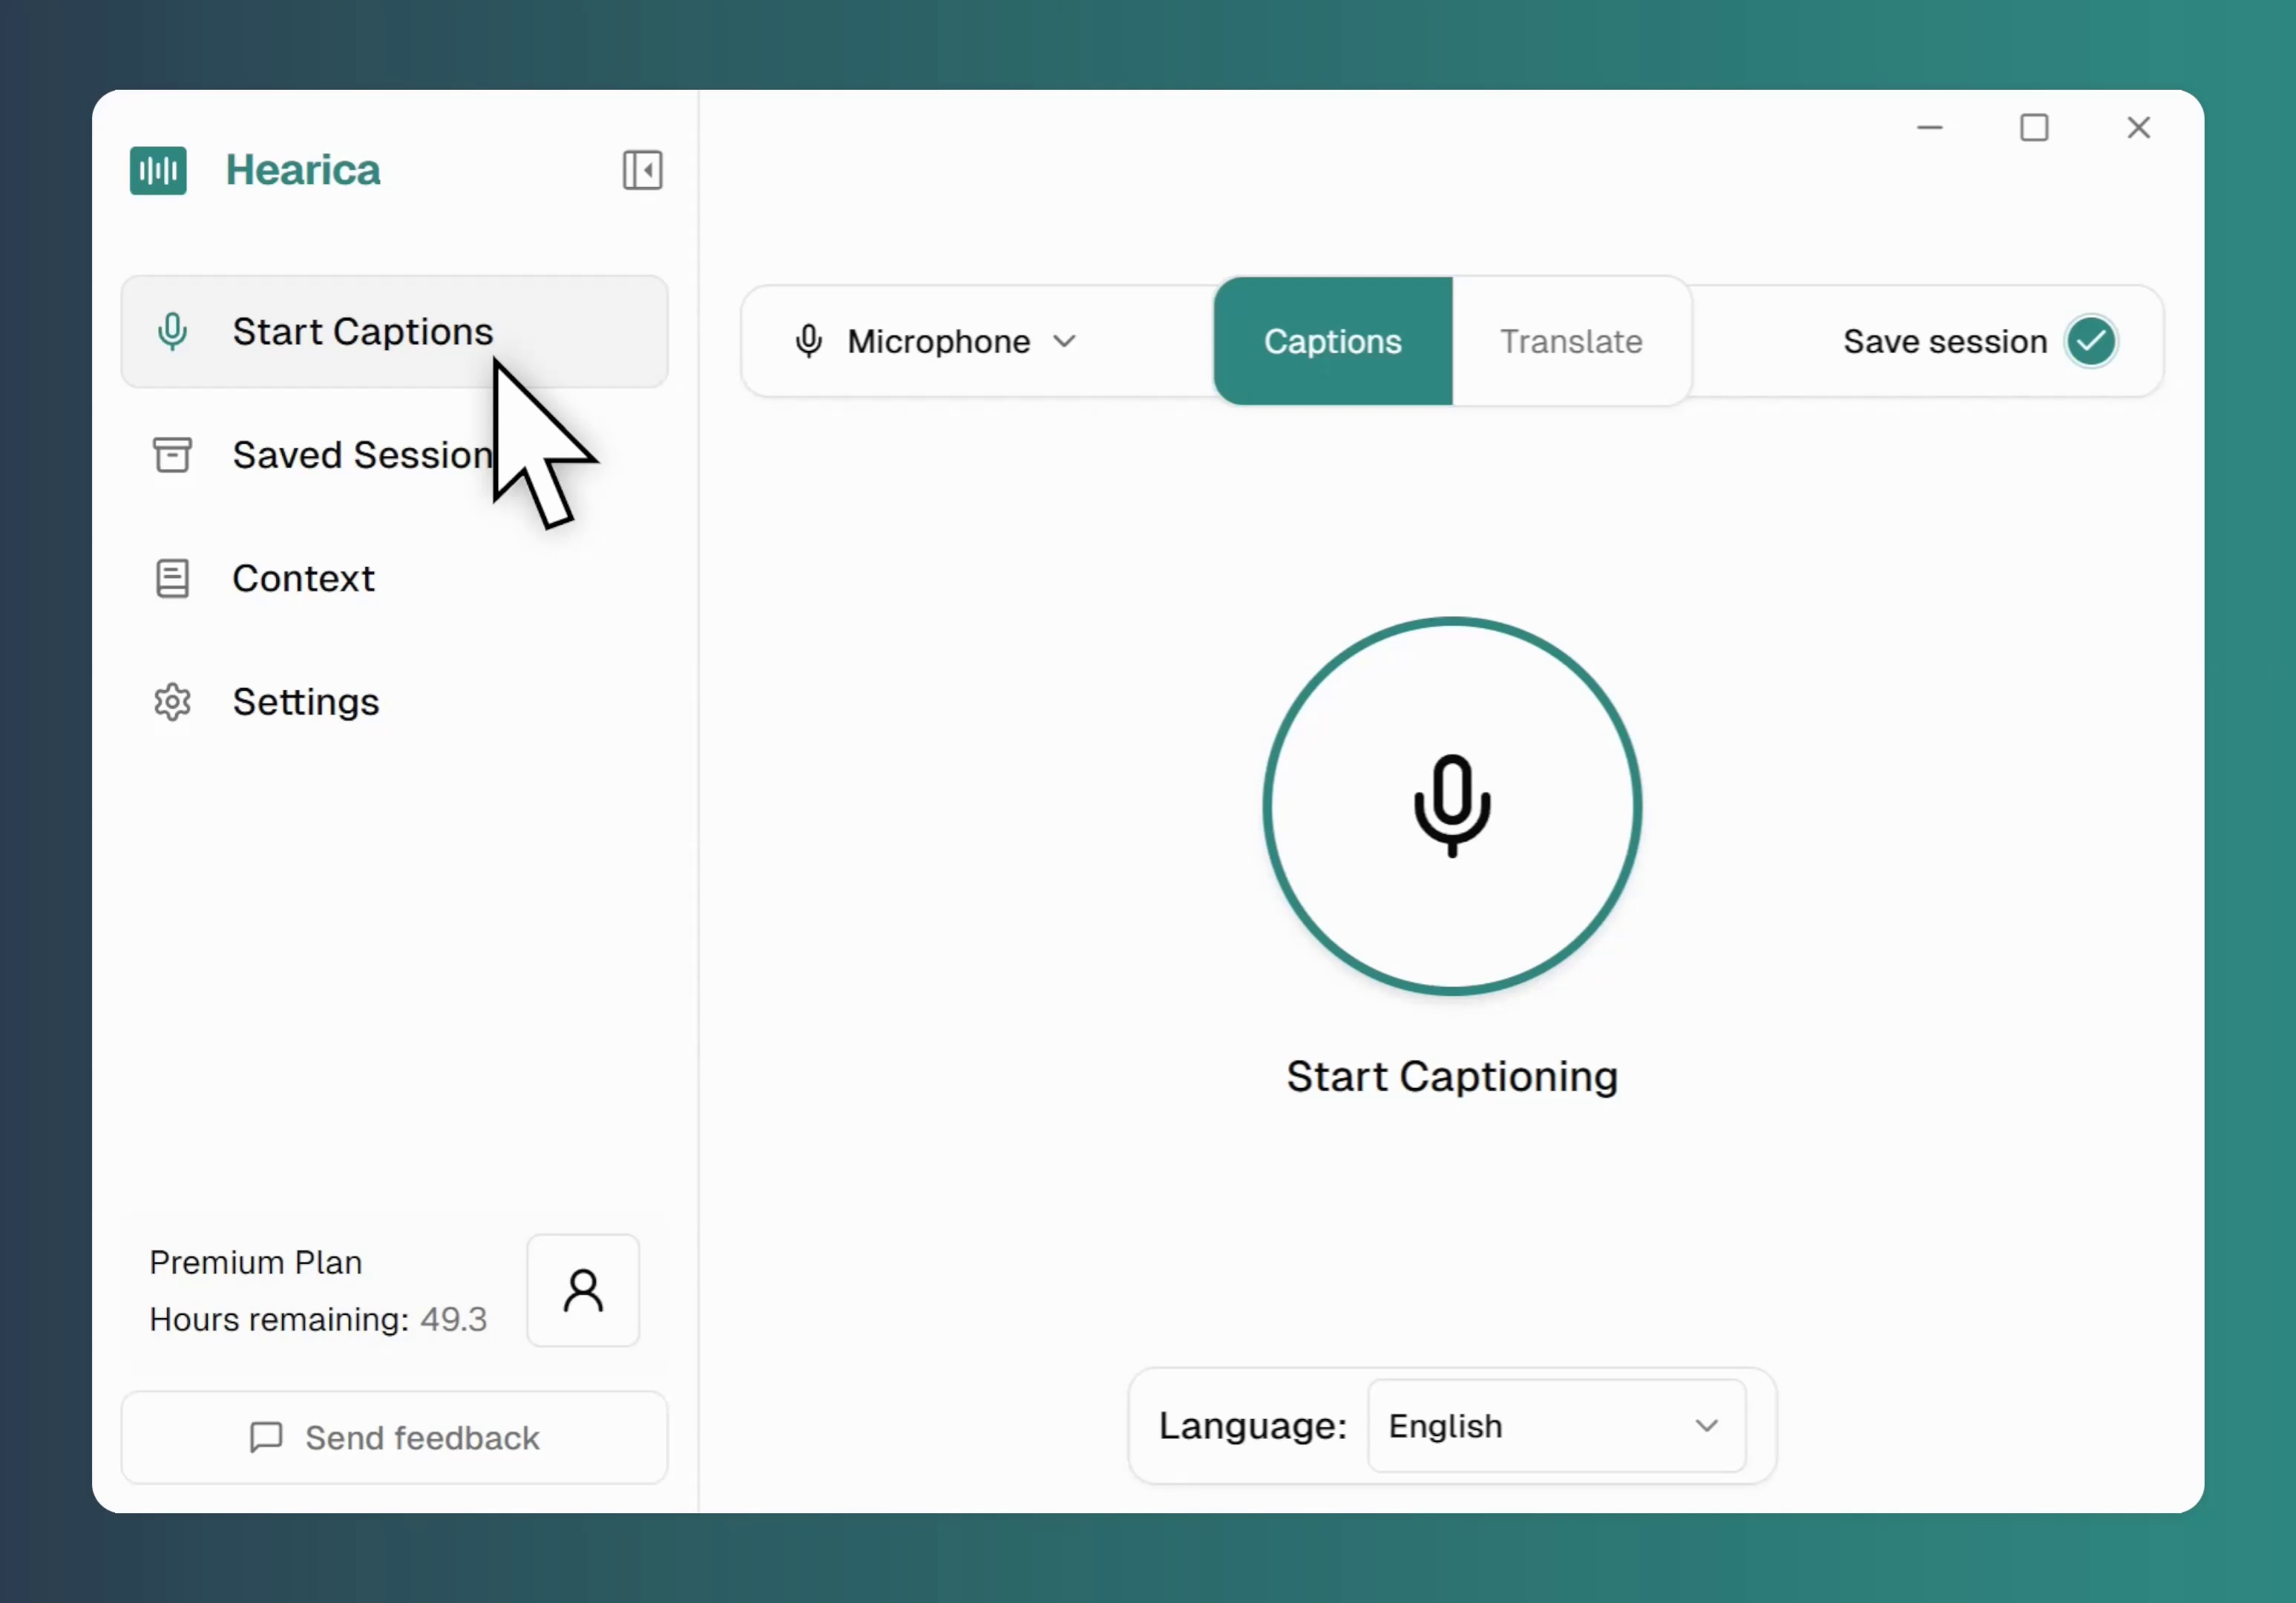
Task: Click the chat bubble feedback icon
Action: click(x=266, y=1437)
